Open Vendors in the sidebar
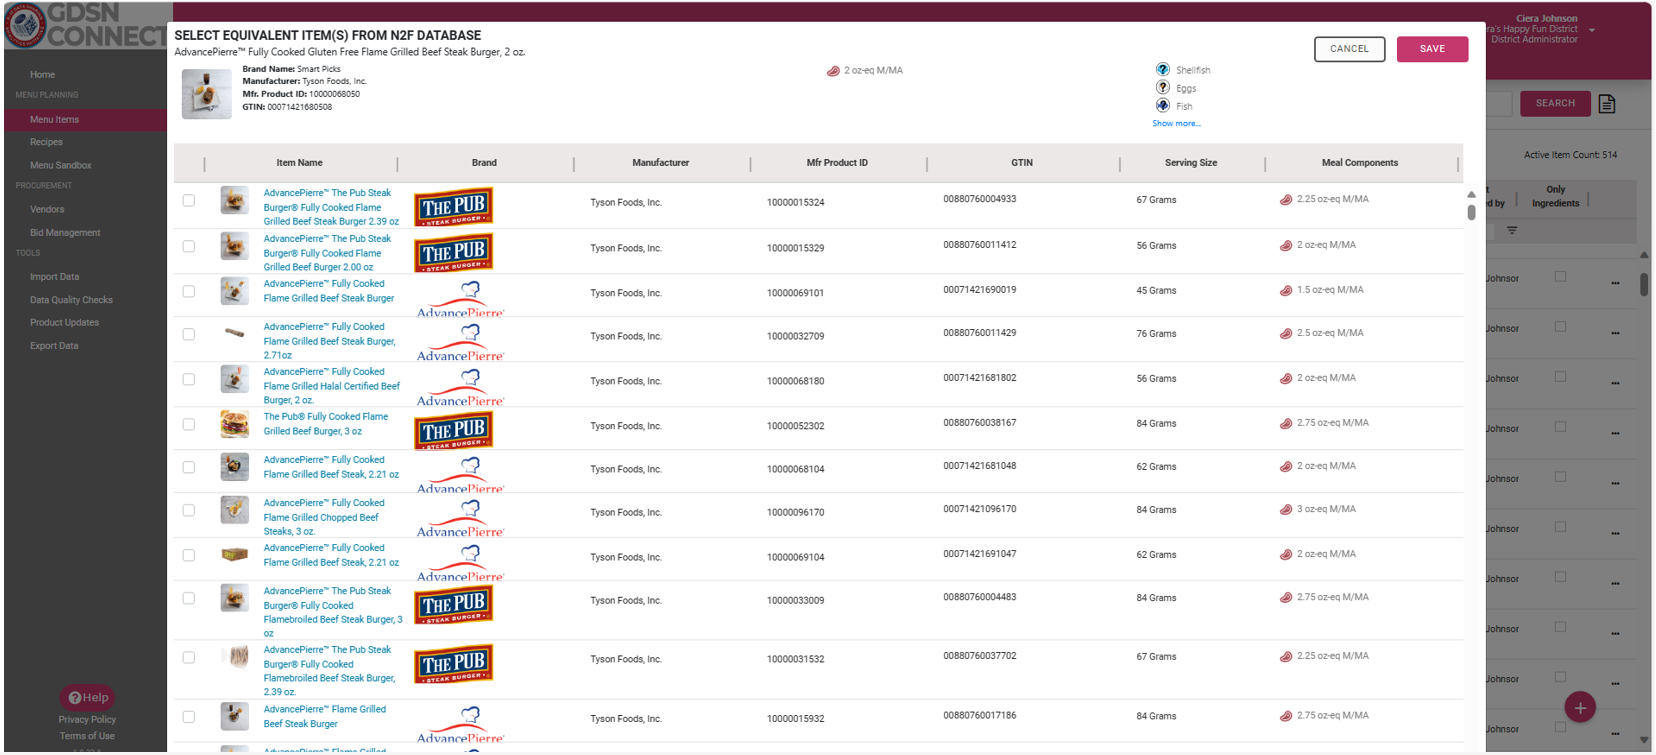Screen dimensions: 1656x755 pos(47,210)
